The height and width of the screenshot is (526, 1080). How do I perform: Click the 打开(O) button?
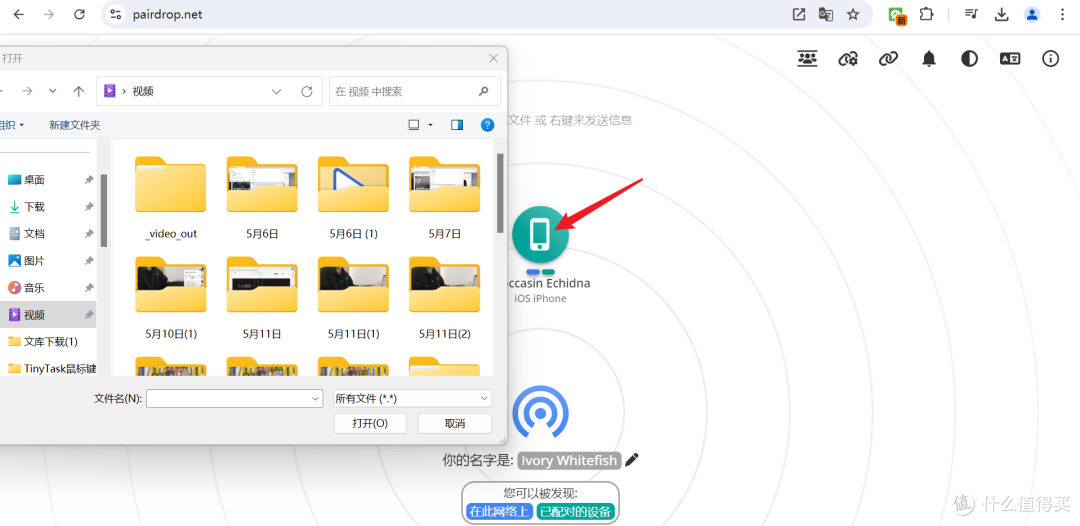click(x=370, y=423)
